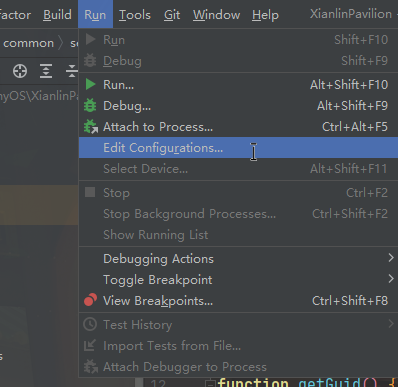This screenshot has width=398, height=387.
Task: Click the common breadcrumb item
Action: coord(29,43)
